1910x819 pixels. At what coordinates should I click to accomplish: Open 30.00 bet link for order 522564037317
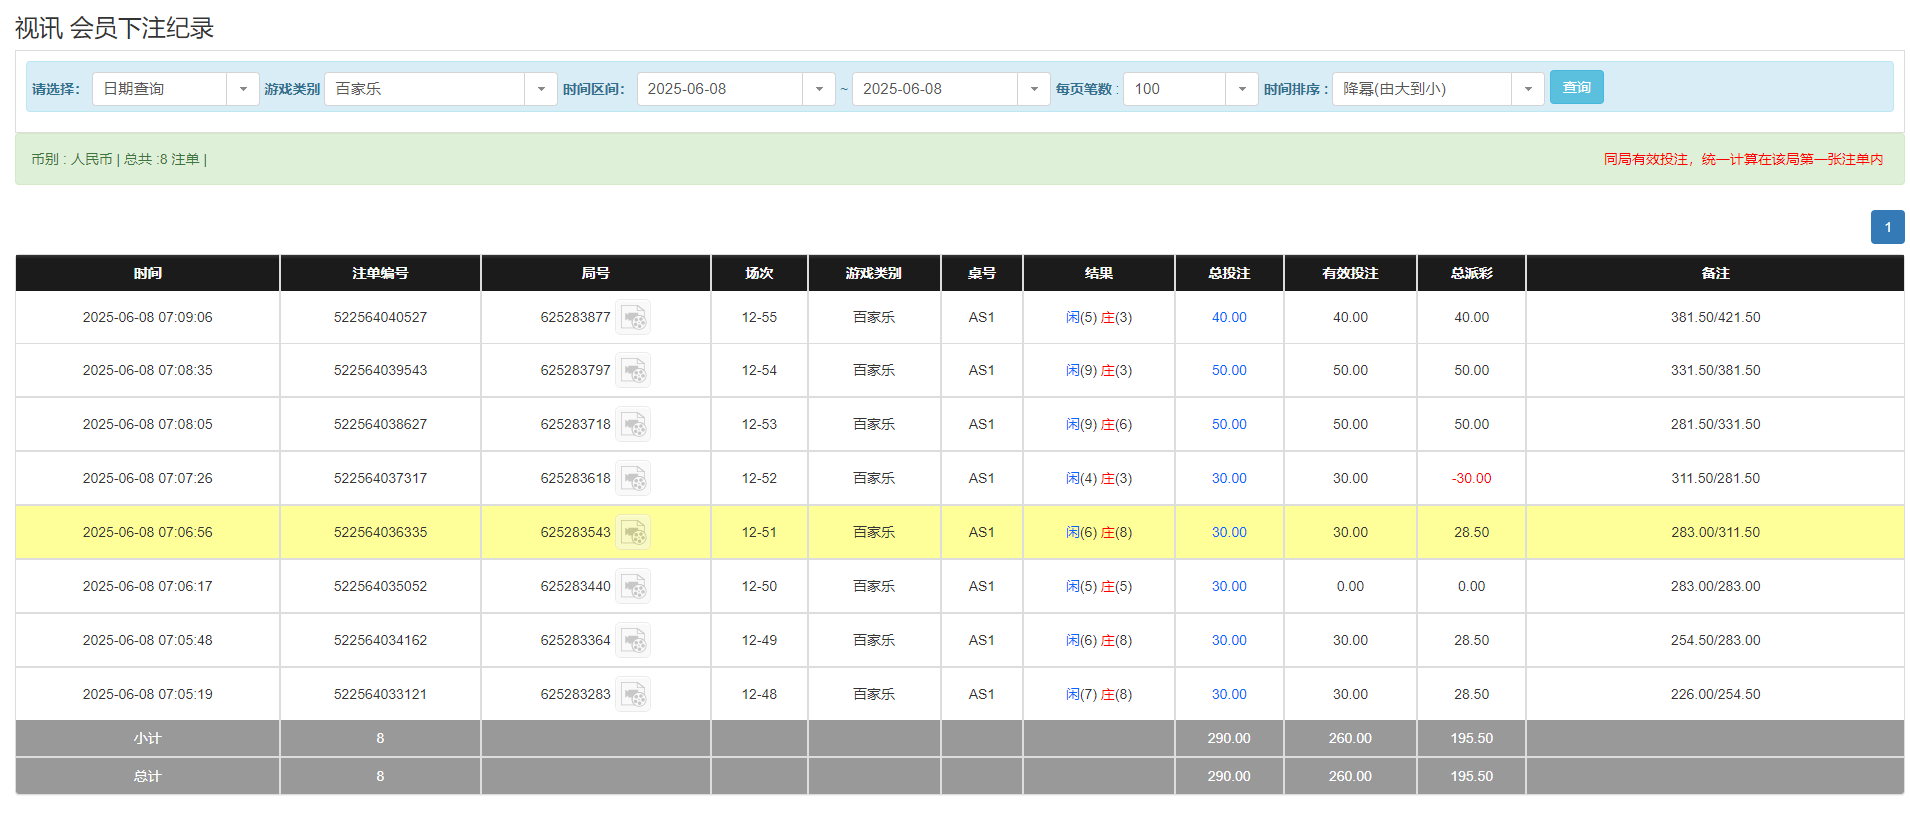(x=1229, y=479)
